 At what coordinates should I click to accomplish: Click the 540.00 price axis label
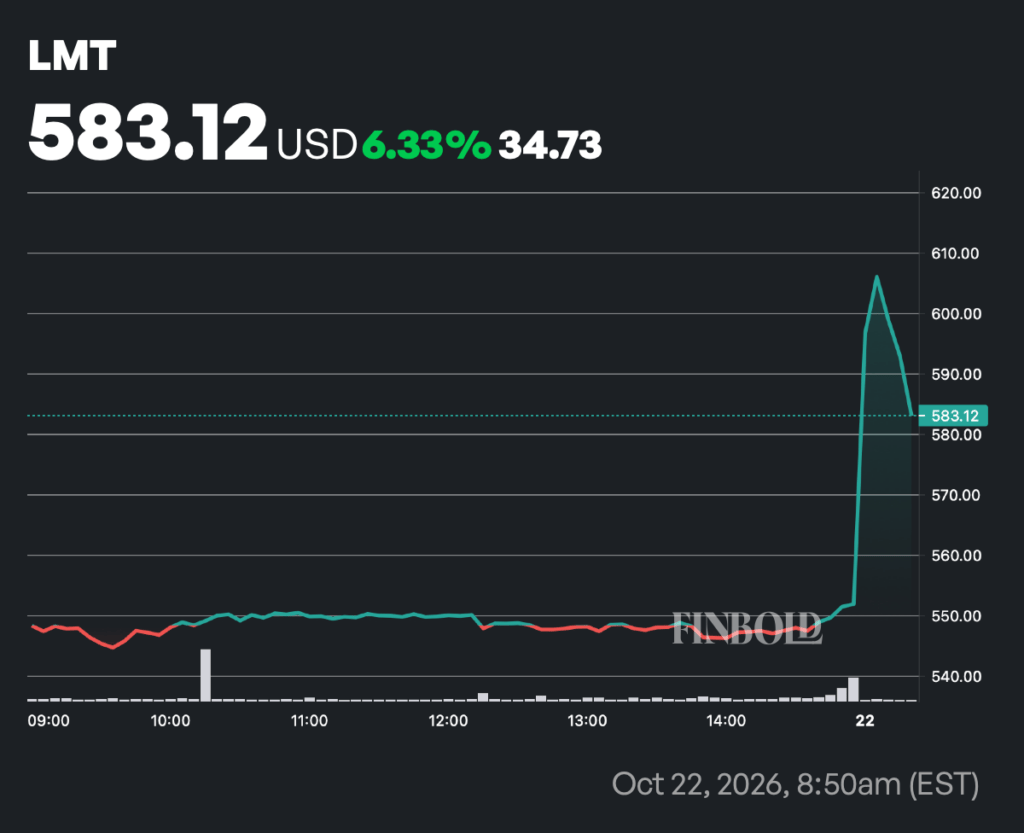tap(956, 676)
